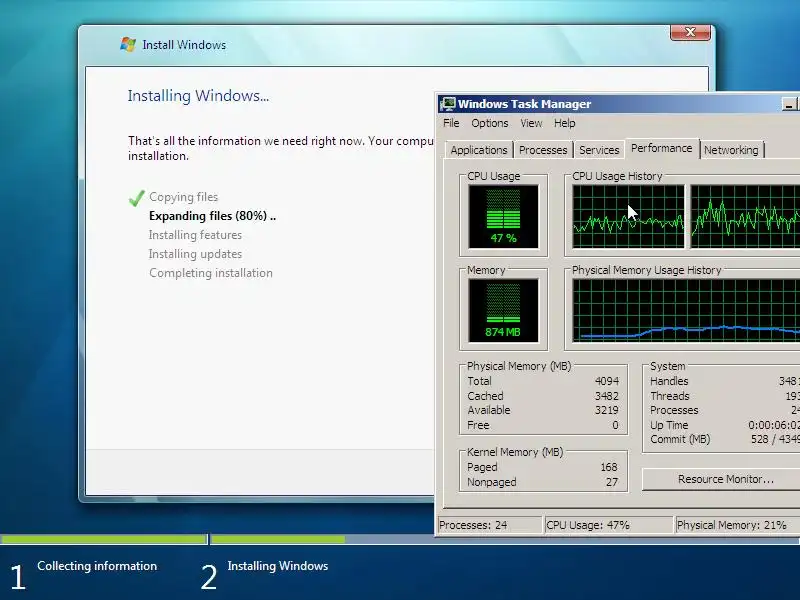Click the green checkmark beside Copying files
800x600 pixels.
click(x=136, y=198)
